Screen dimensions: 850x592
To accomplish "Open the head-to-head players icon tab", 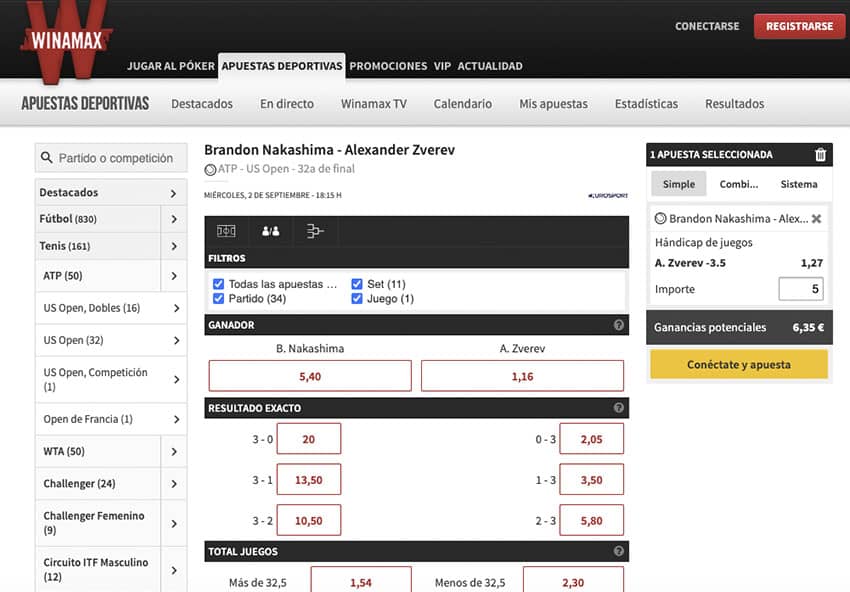I will (x=271, y=231).
